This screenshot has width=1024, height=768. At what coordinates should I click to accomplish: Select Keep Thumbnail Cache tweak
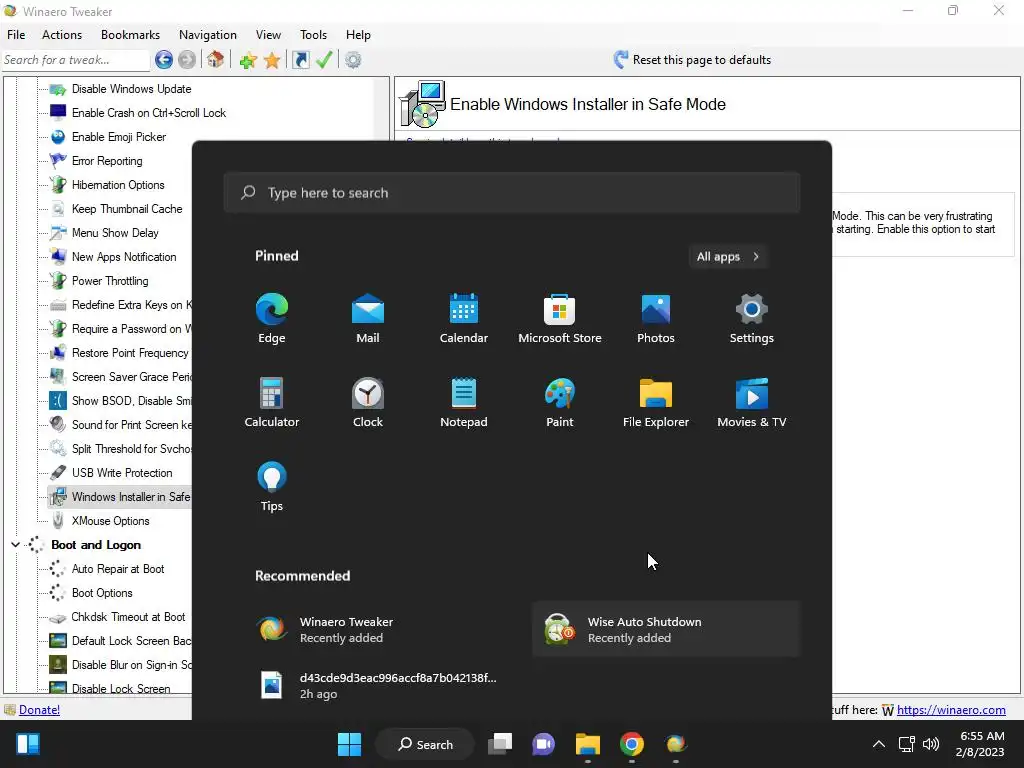tap(127, 209)
